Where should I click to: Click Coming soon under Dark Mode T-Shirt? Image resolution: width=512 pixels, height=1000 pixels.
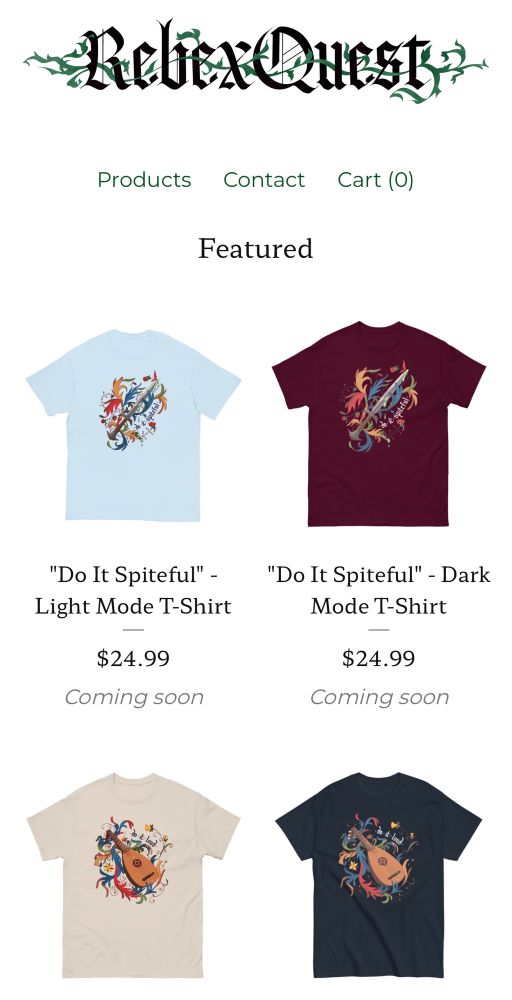379,697
